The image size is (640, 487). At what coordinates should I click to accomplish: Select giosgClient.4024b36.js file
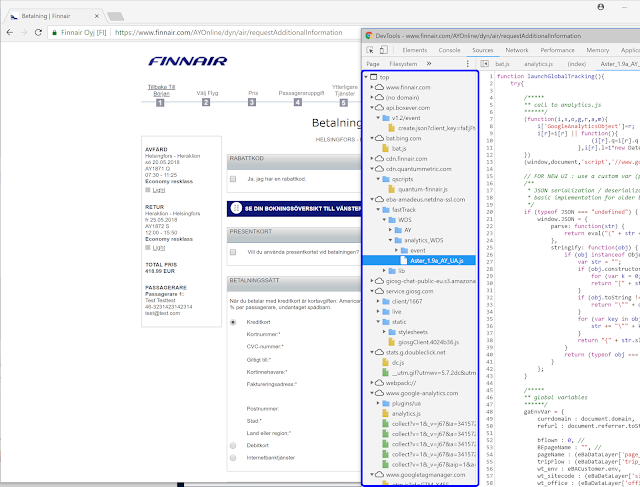coord(428,342)
